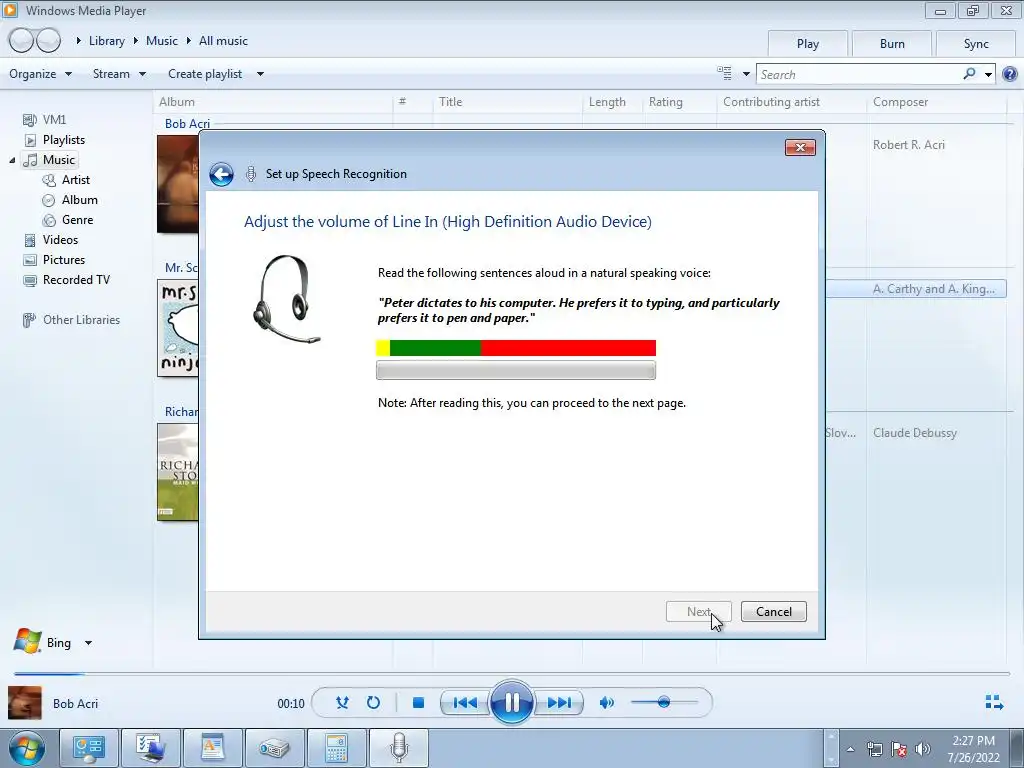Viewport: 1024px width, 768px height.
Task: Open the Organize menu
Action: click(40, 74)
